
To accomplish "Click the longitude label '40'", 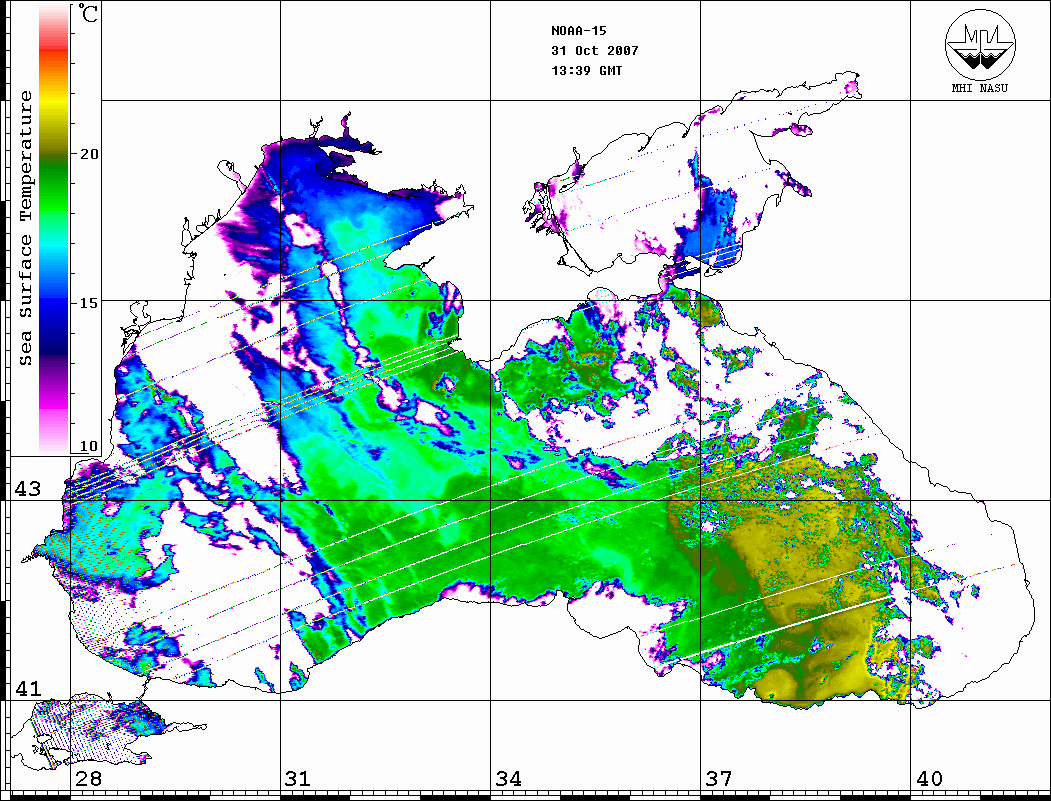I will click(929, 779).
